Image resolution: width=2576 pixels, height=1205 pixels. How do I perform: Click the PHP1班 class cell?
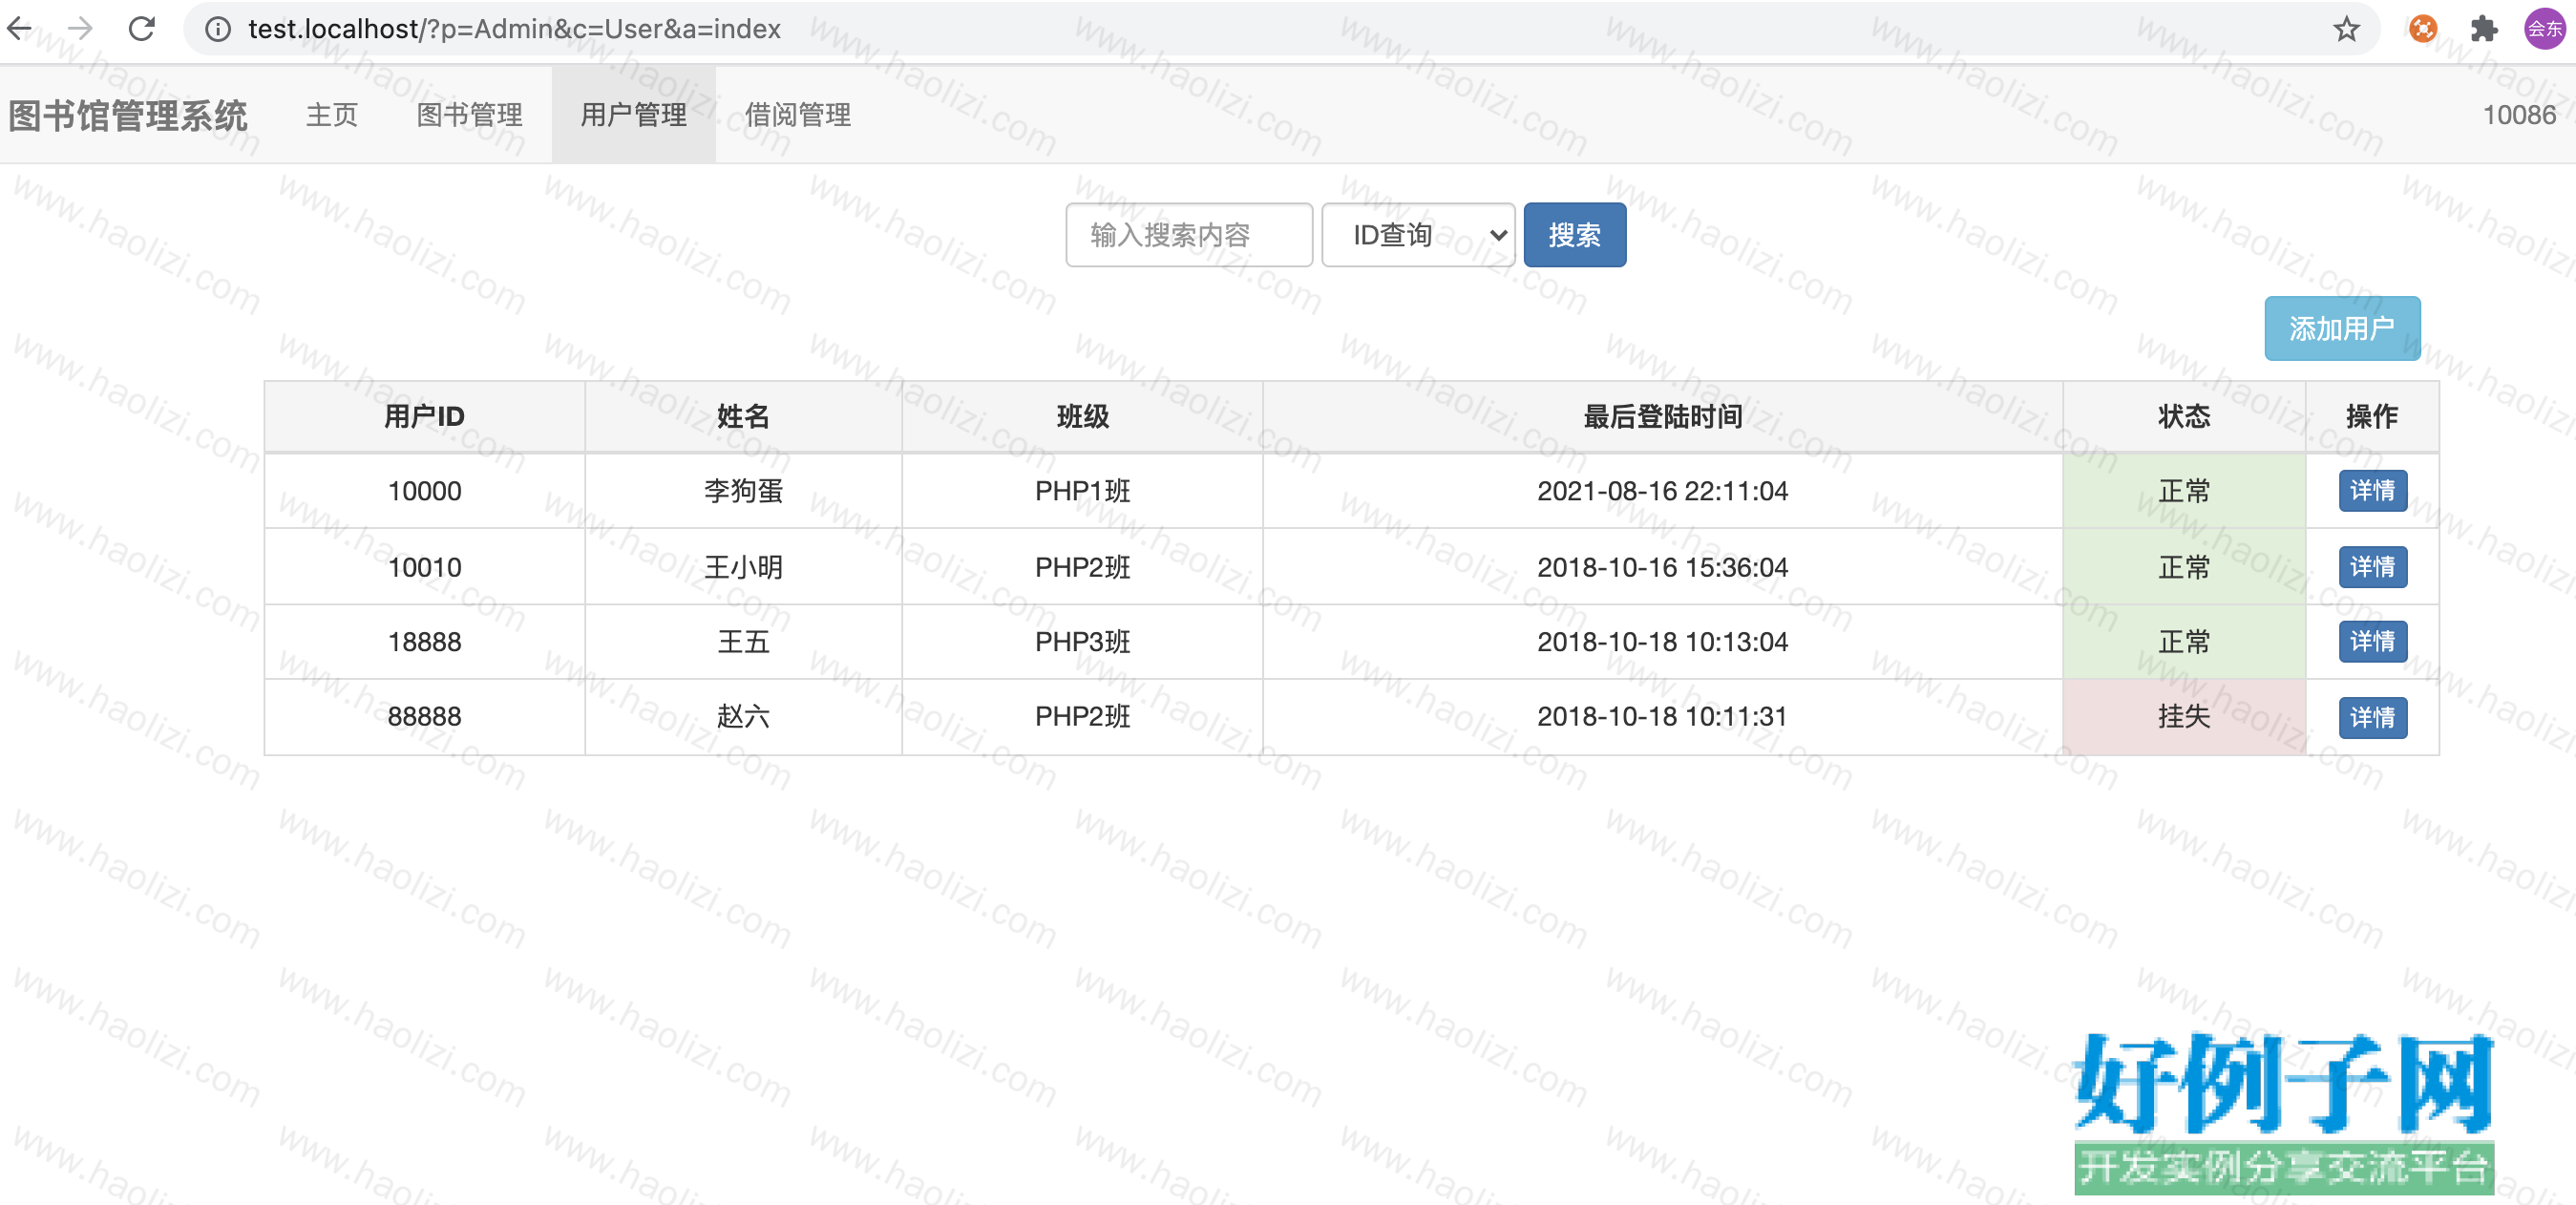click(x=1082, y=491)
